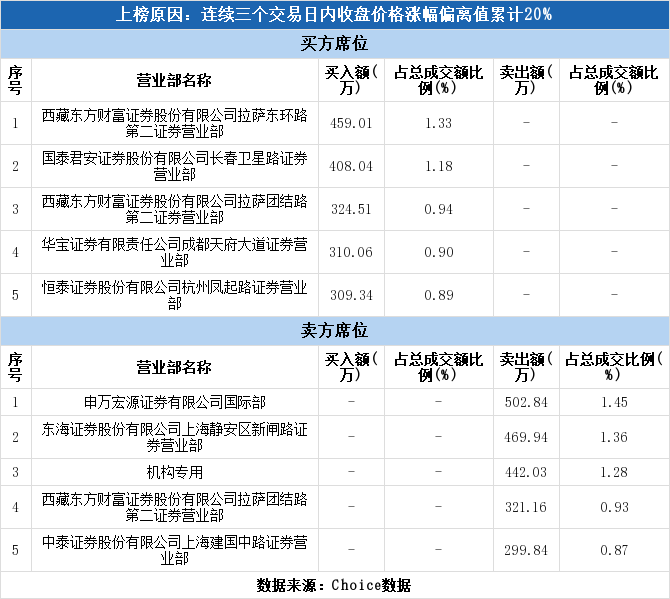Select percentage value 0.94
The height and width of the screenshot is (599, 670).
click(x=438, y=209)
